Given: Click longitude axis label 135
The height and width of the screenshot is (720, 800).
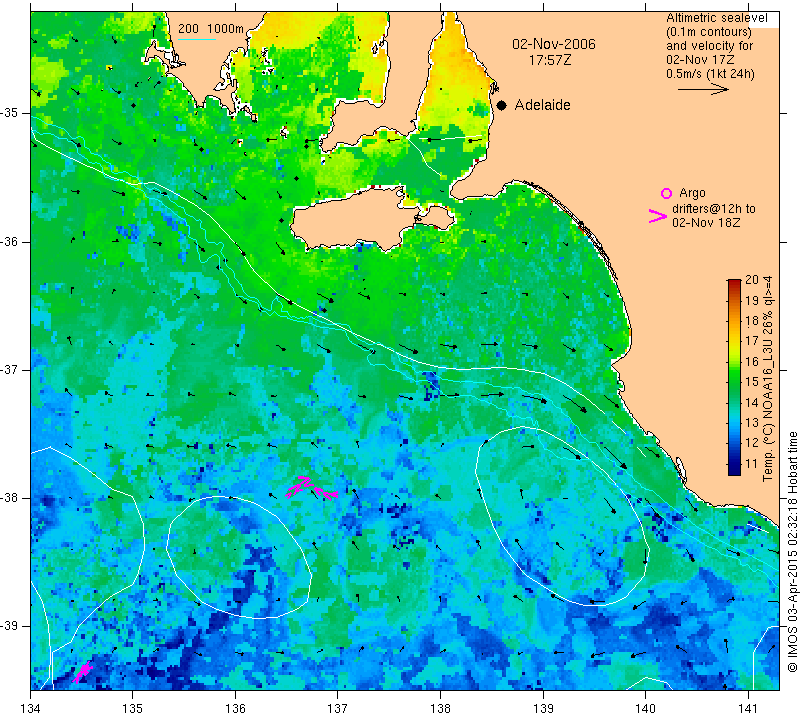Looking at the screenshot, I should click(x=133, y=709).
